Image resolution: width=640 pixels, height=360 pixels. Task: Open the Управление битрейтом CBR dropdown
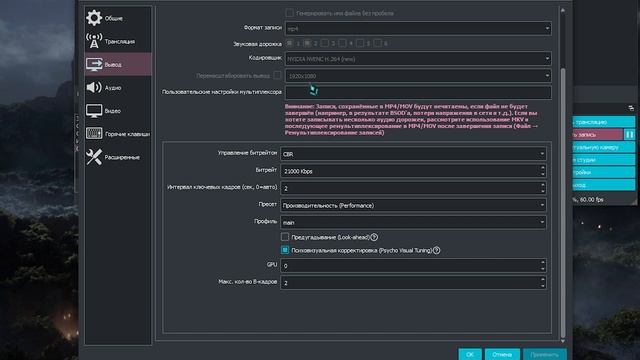pos(413,154)
